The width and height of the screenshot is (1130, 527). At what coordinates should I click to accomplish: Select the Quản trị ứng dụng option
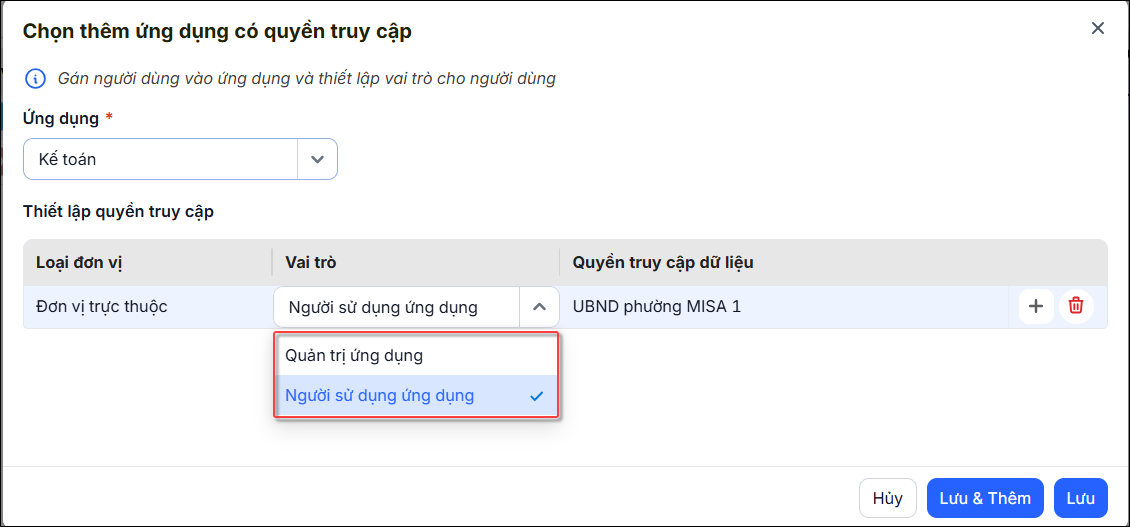(x=416, y=355)
